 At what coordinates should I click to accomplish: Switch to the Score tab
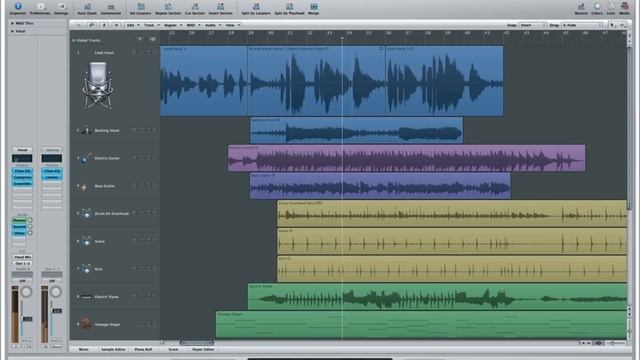pyautogui.click(x=173, y=349)
